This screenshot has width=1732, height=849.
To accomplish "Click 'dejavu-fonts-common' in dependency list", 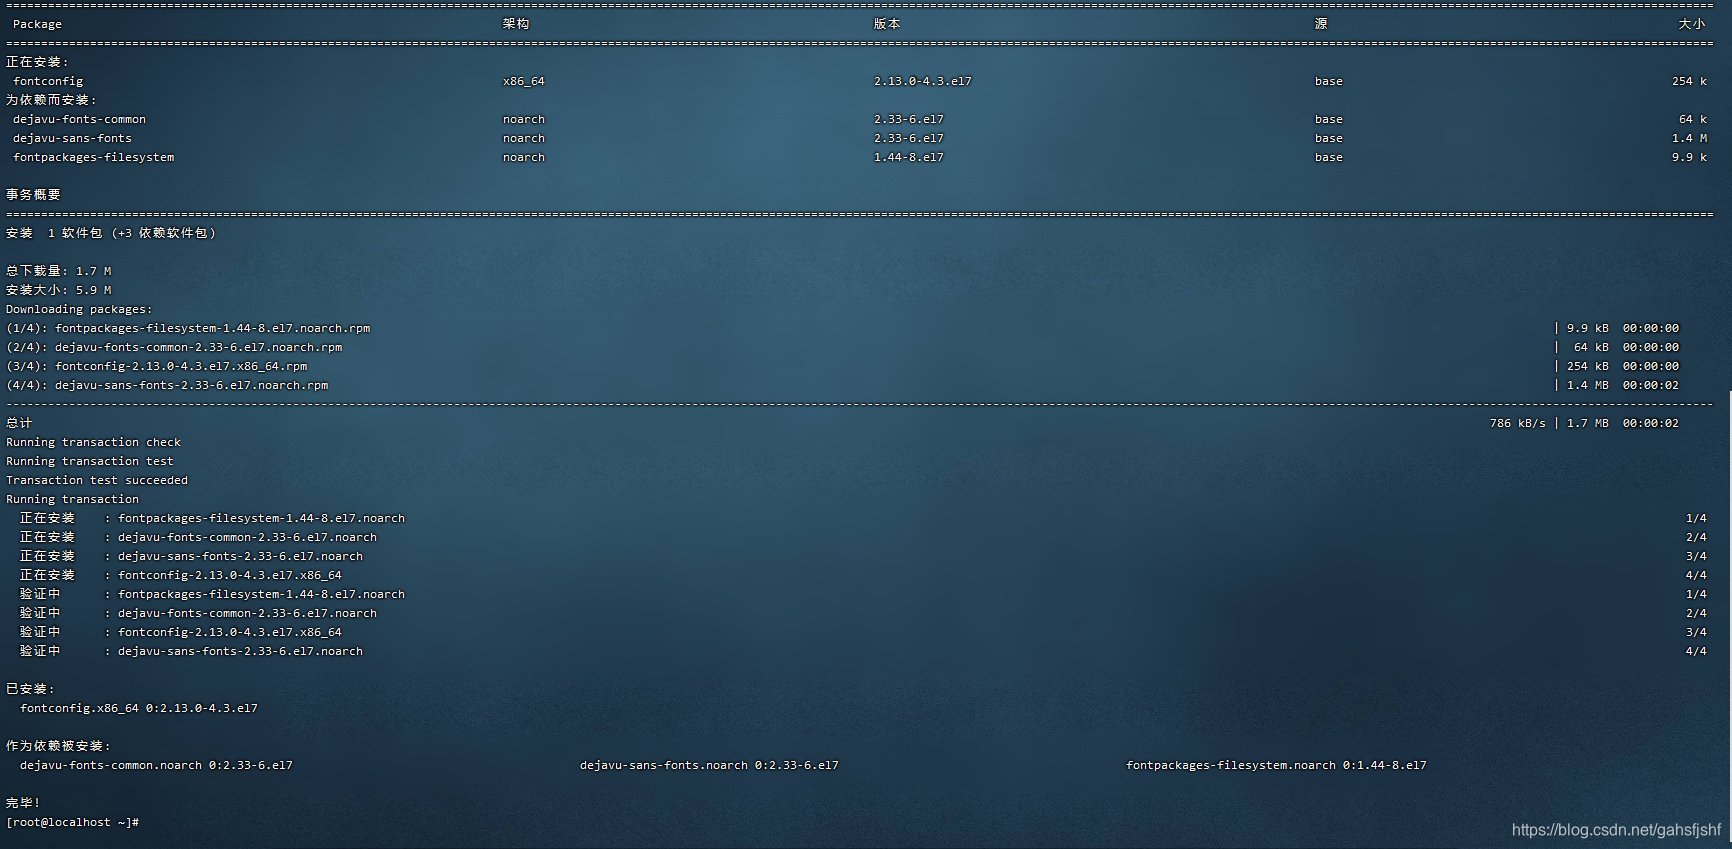I will 79,119.
